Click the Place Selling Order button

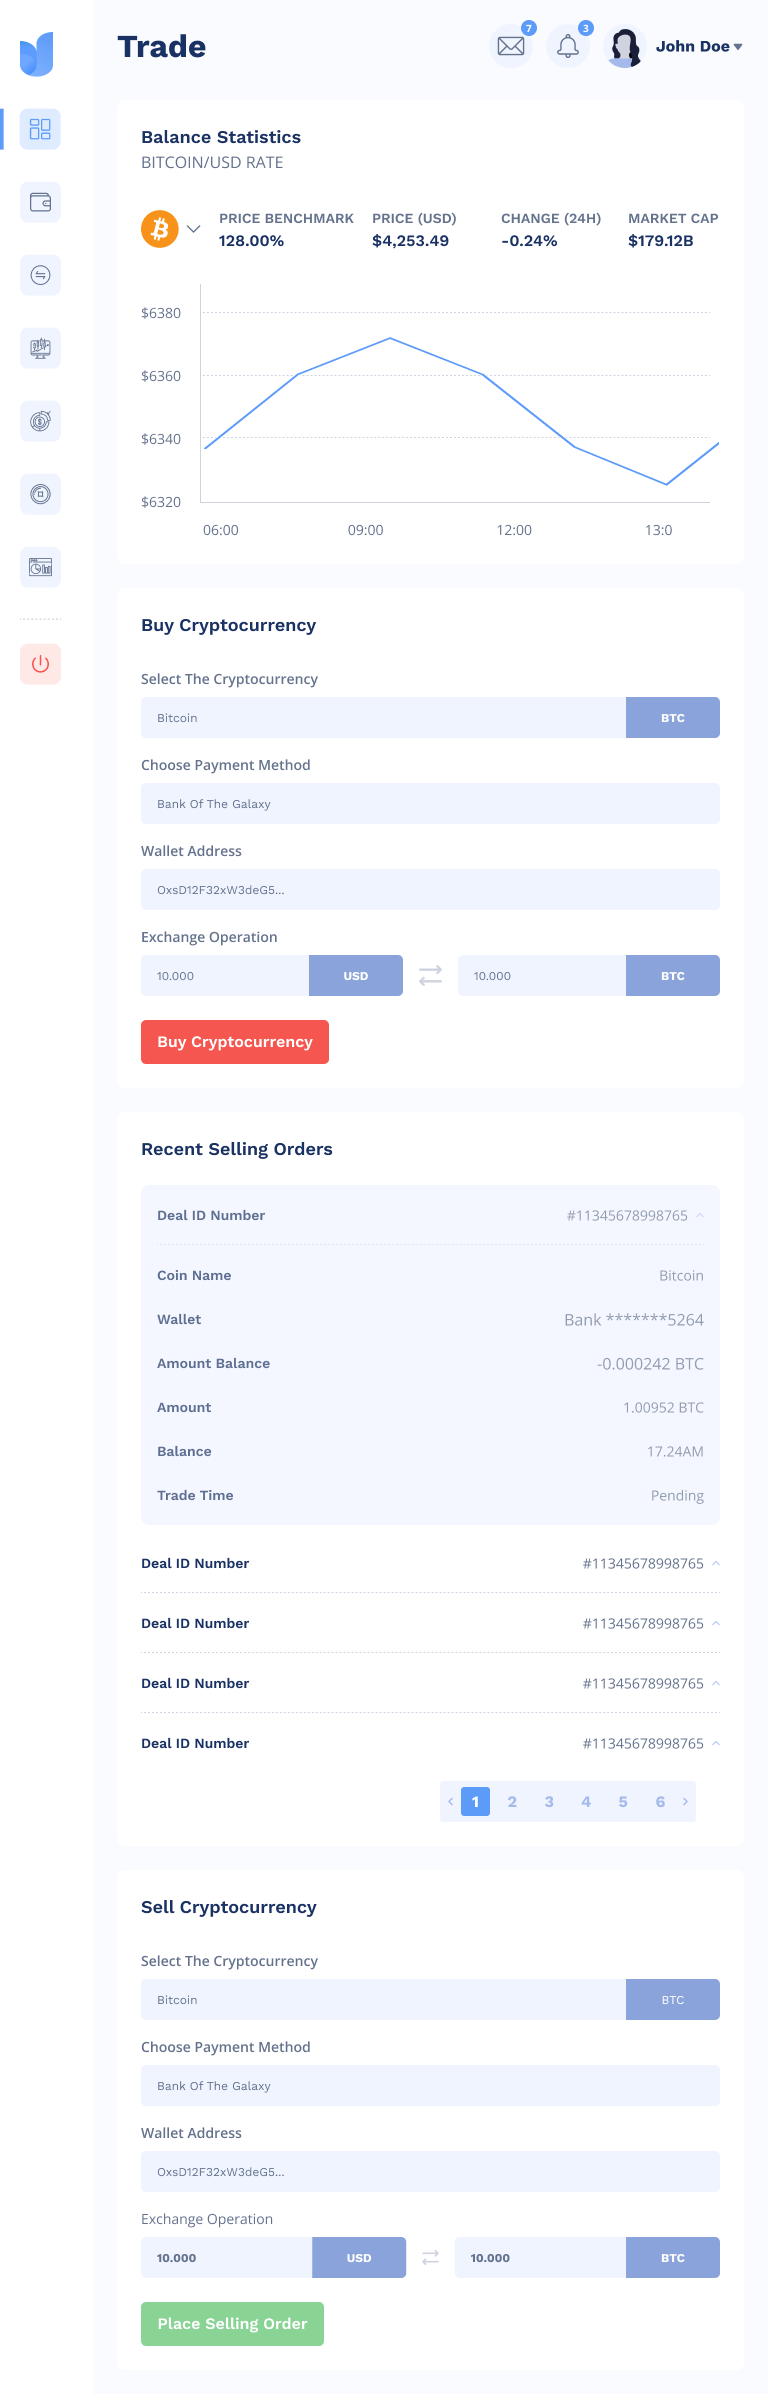tap(232, 2324)
